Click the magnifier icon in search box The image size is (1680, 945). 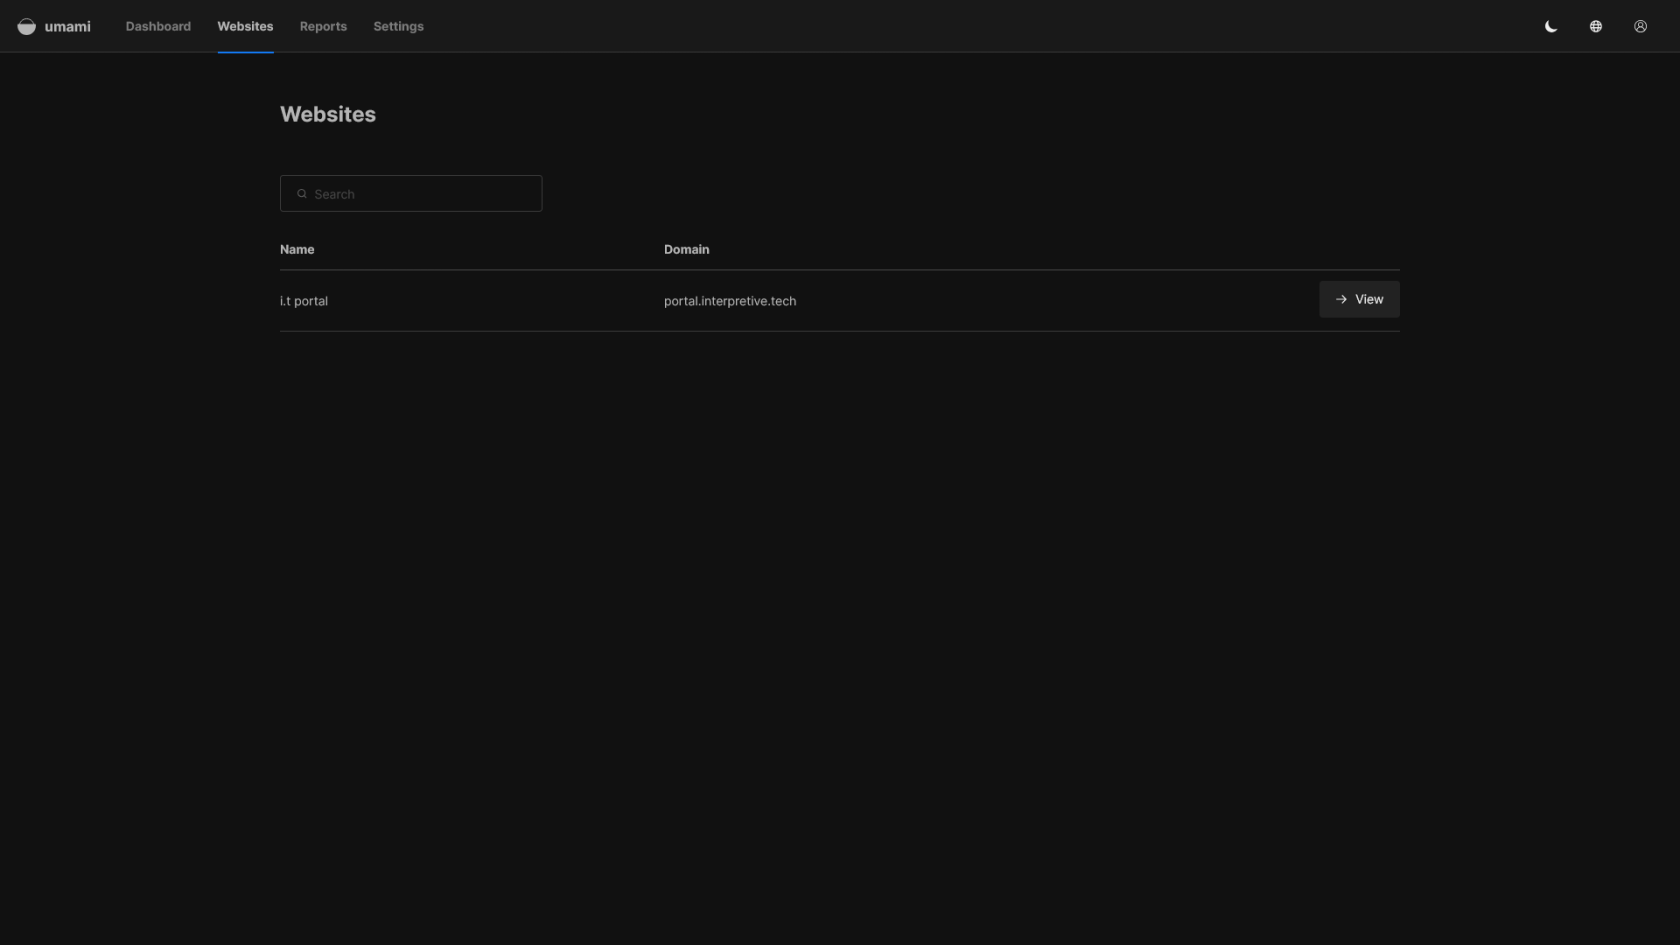pos(302,194)
